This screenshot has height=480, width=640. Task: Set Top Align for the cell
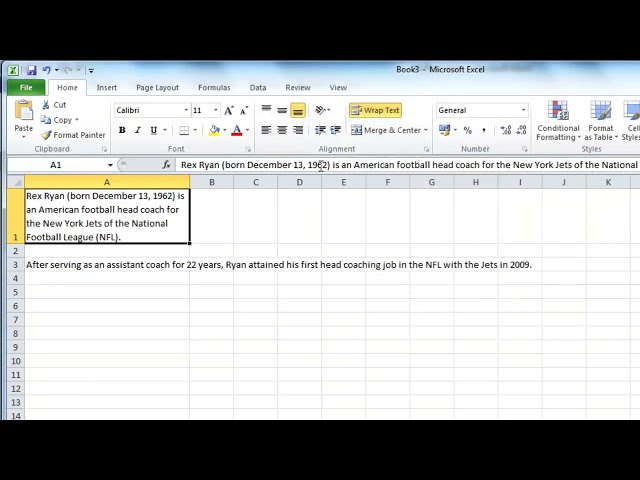coord(266,110)
